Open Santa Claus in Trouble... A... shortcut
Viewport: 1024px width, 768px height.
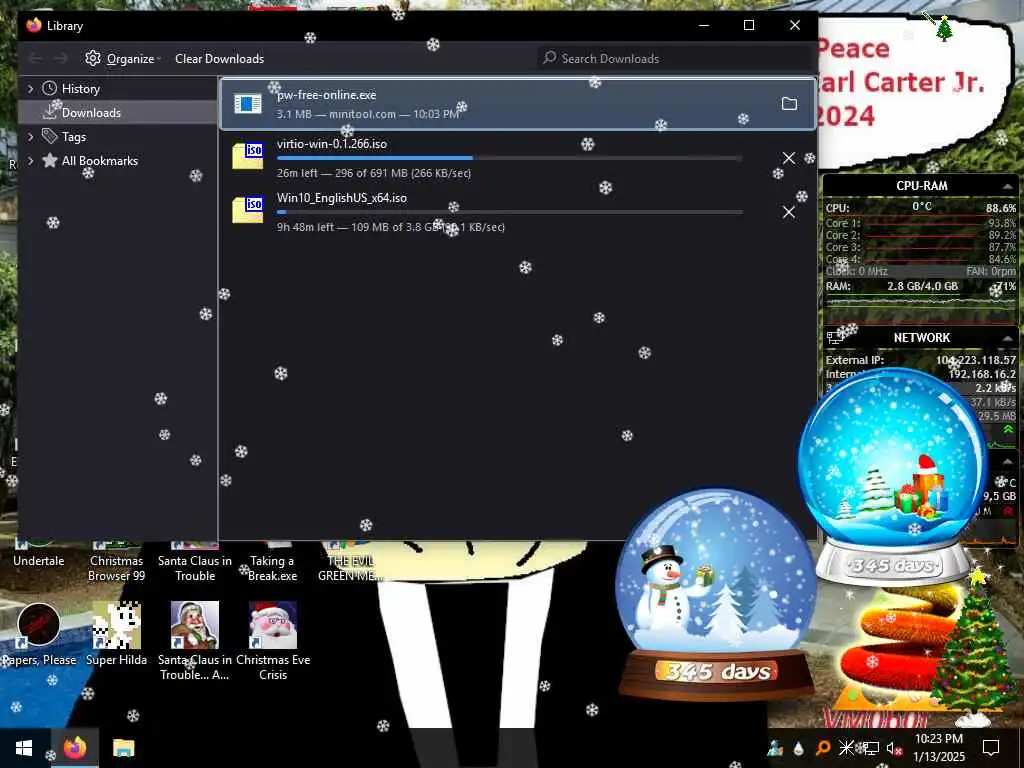pyautogui.click(x=195, y=641)
